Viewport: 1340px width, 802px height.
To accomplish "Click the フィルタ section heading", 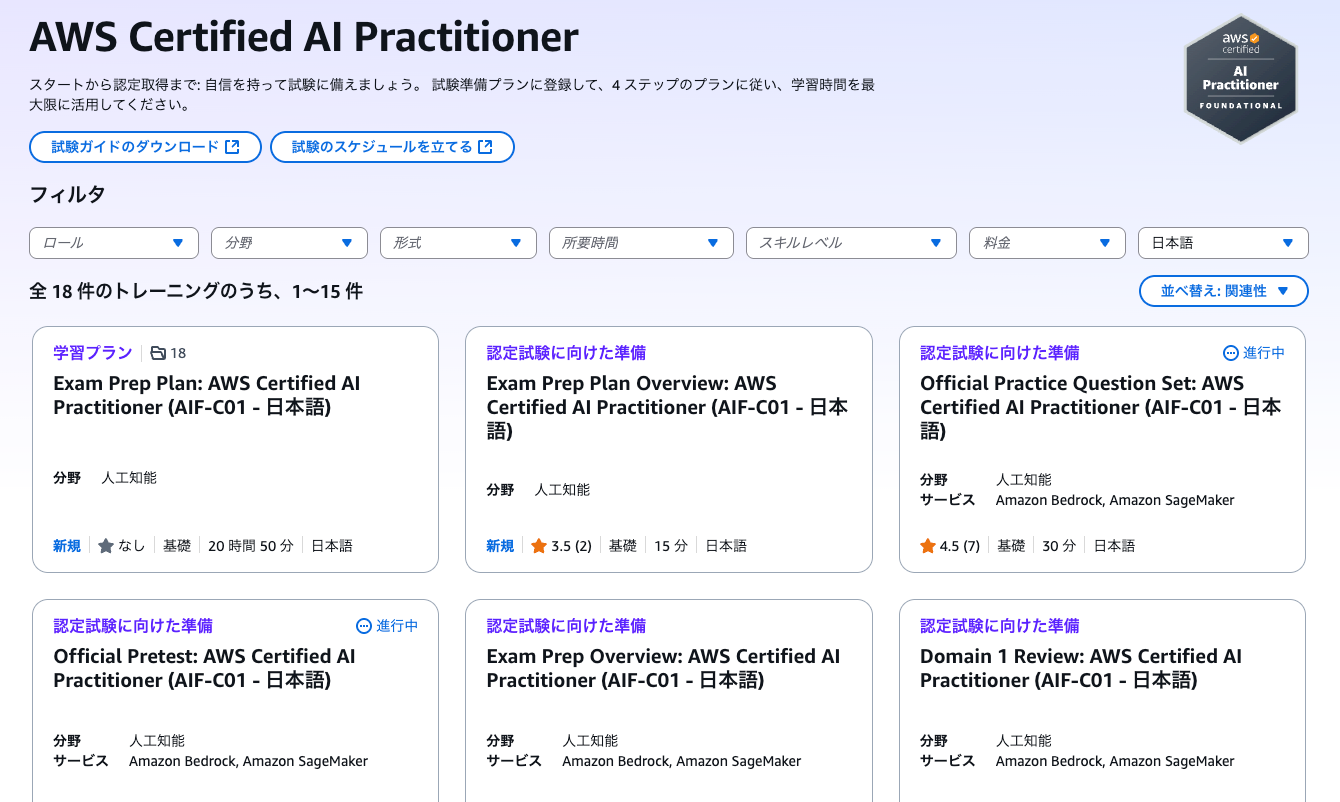I will [x=67, y=195].
